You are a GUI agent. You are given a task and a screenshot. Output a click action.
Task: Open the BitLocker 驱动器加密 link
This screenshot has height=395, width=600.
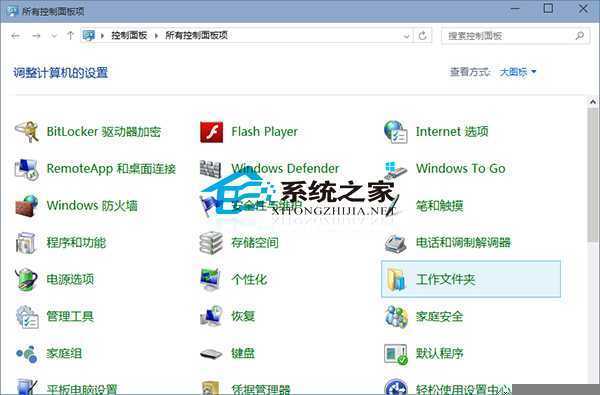click(104, 132)
